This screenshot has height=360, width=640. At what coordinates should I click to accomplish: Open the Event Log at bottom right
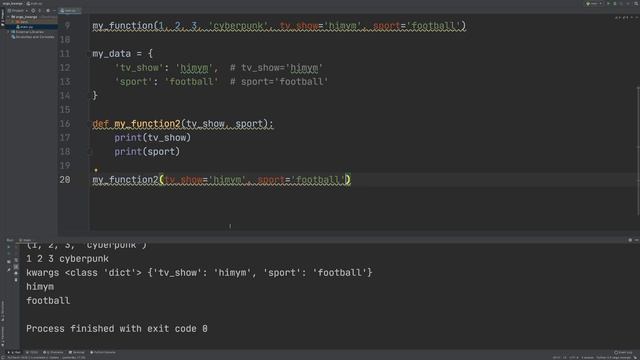tap(623, 352)
